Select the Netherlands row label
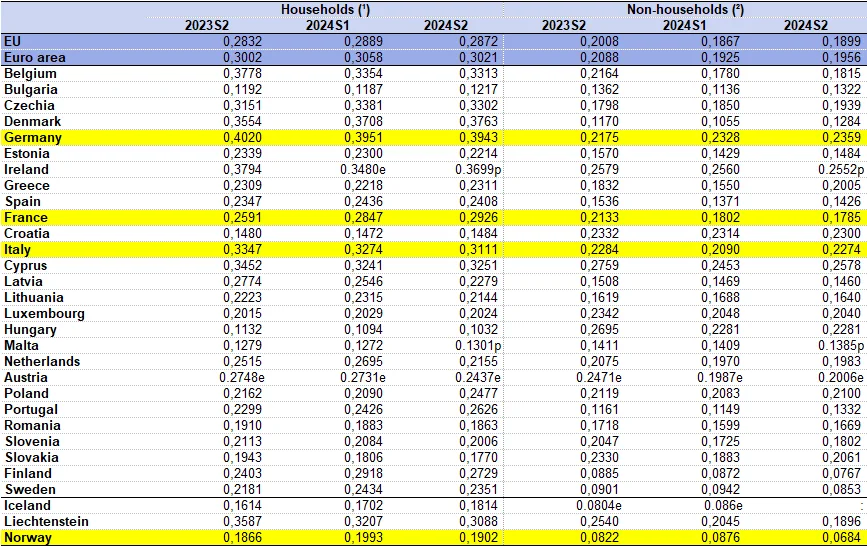Image resolution: width=867 pixels, height=546 pixels. 41,361
